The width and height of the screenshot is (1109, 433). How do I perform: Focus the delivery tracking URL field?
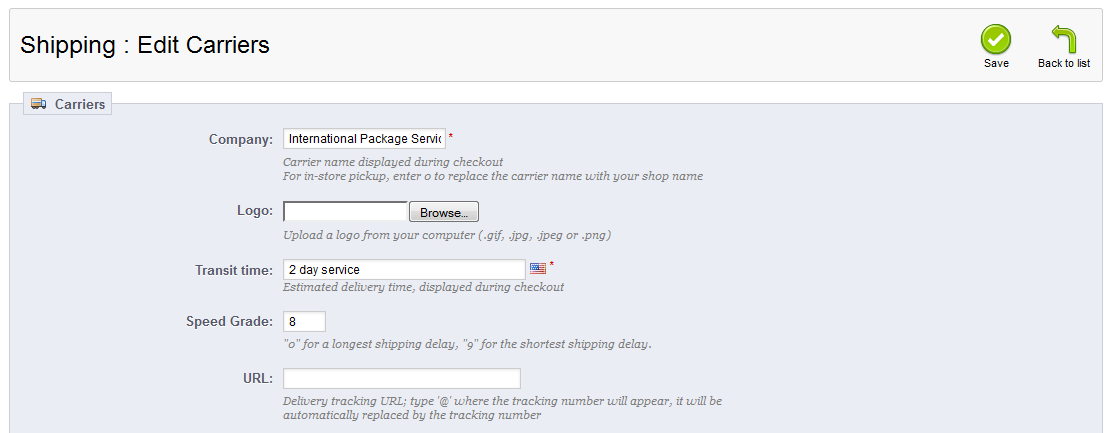coord(402,378)
